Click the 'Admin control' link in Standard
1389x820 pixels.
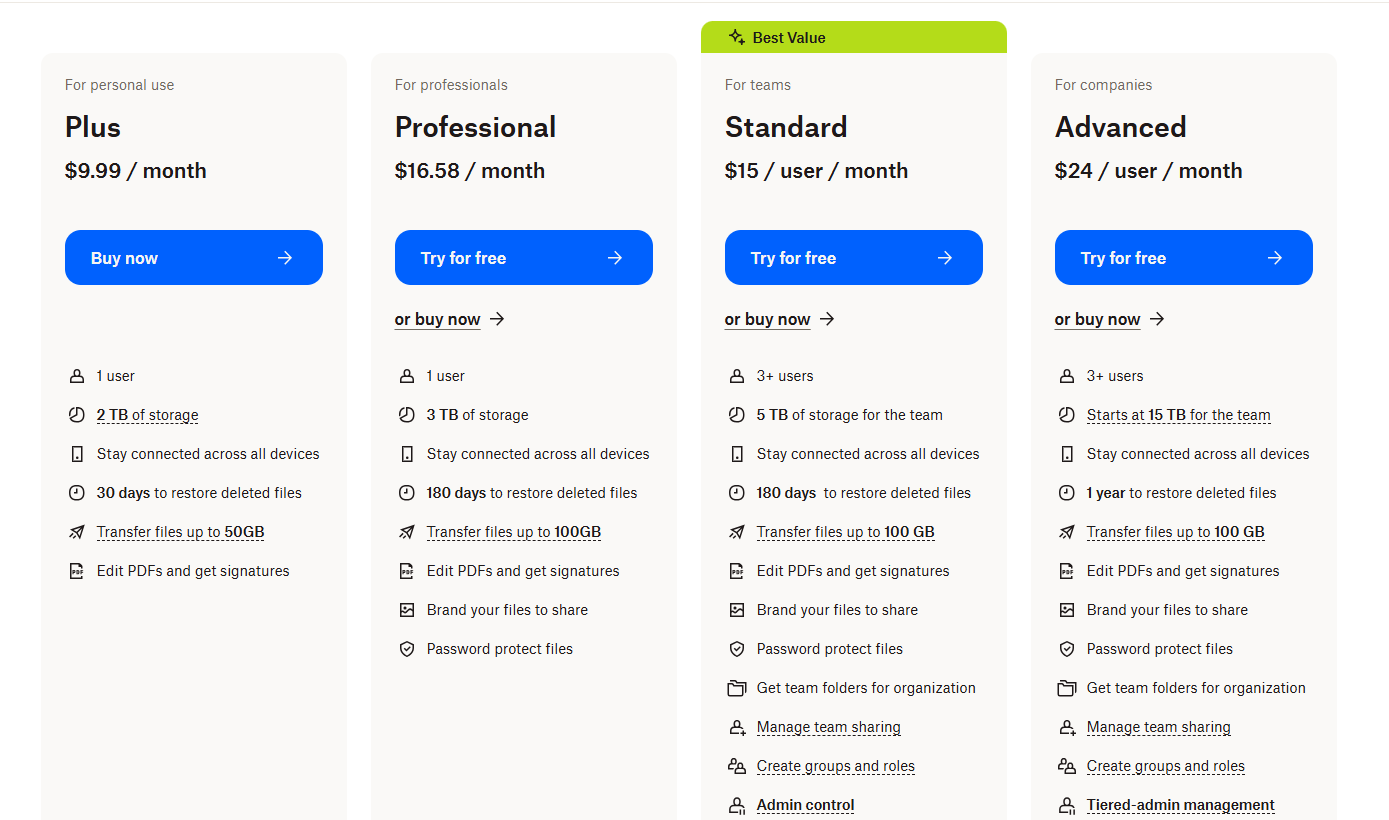point(806,805)
